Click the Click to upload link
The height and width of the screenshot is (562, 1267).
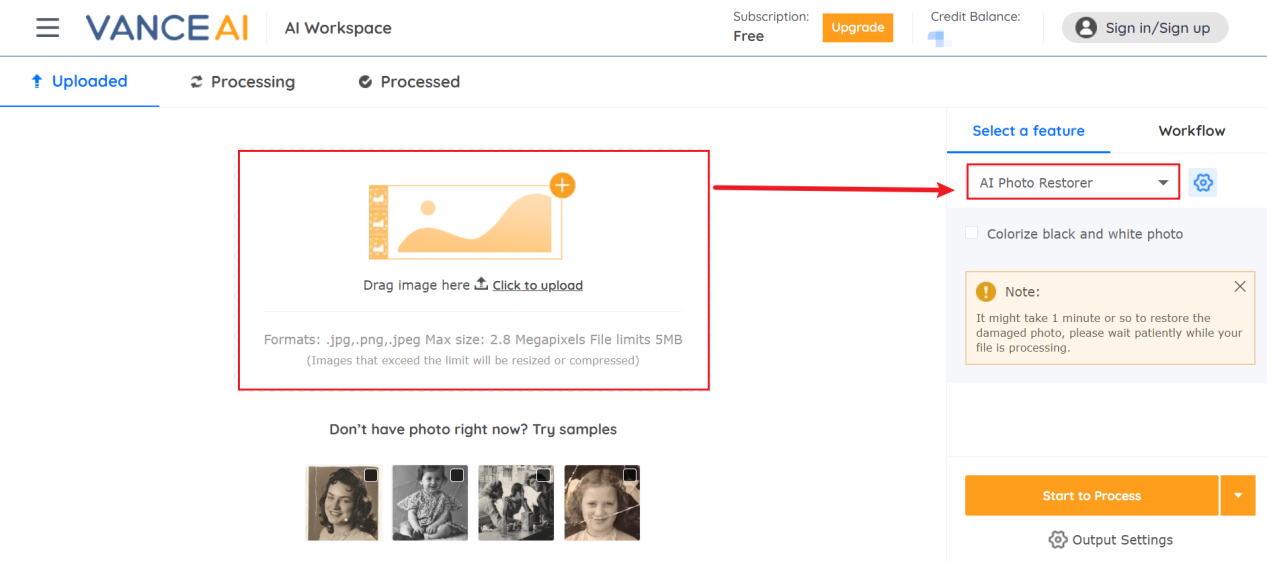537,285
